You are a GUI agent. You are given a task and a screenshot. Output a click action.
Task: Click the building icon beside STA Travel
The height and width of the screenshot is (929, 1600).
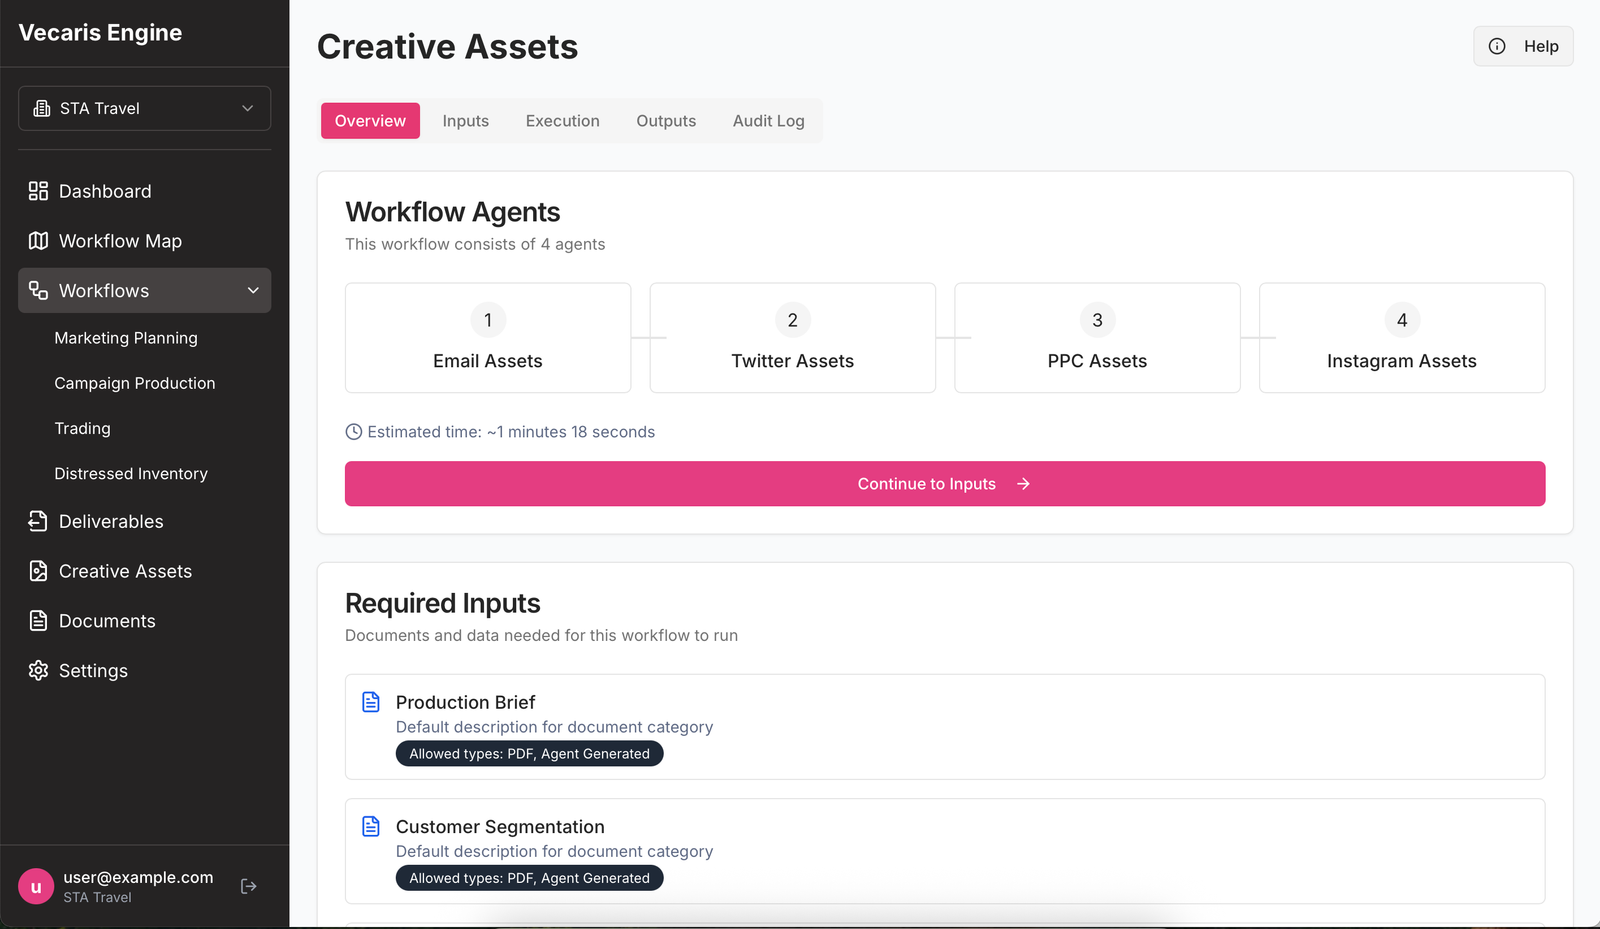click(41, 108)
